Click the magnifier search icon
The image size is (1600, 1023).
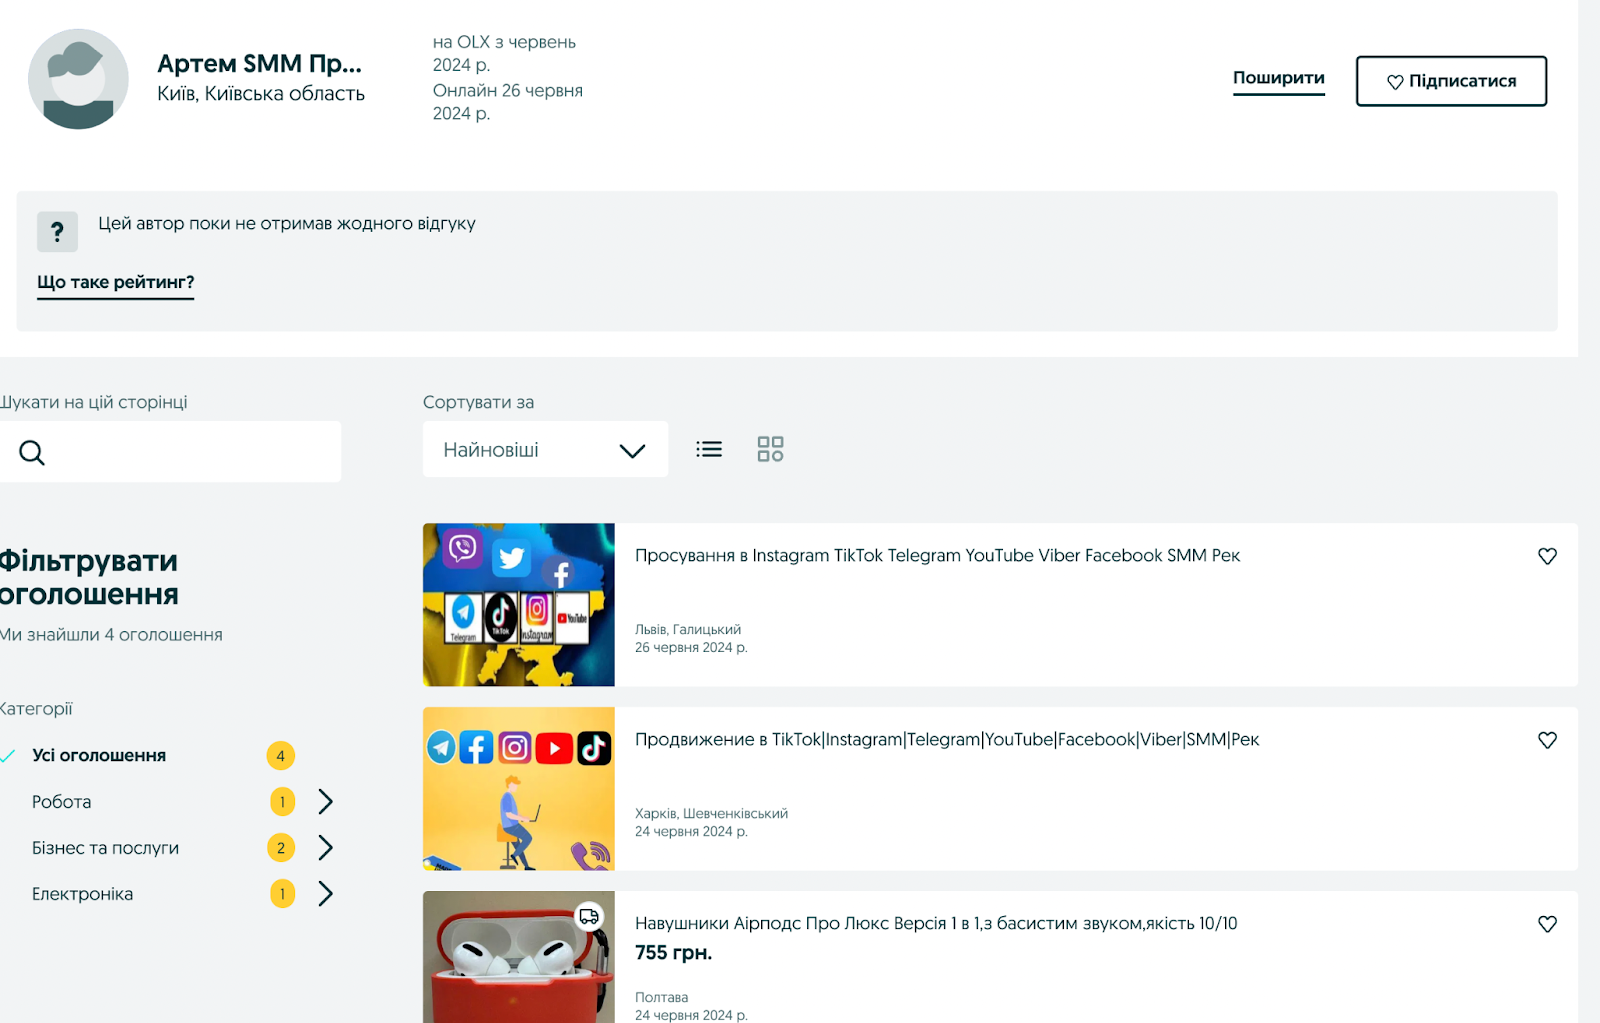tap(32, 453)
